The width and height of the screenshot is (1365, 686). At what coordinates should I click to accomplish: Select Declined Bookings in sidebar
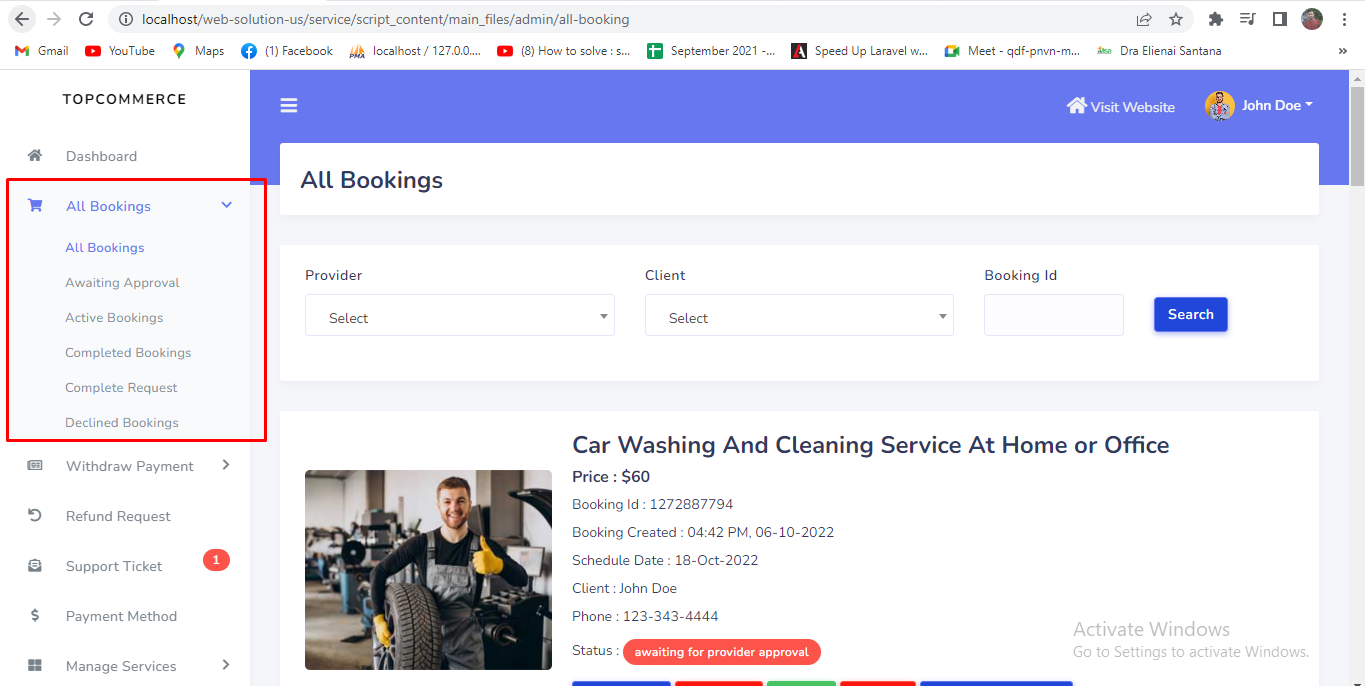click(x=122, y=423)
